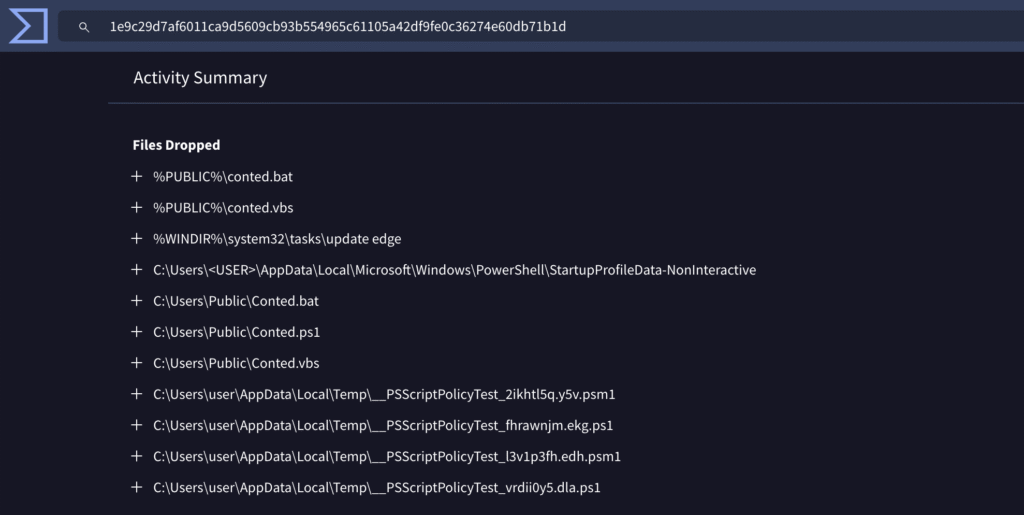Expand the fhrawnjm.ekg.ps1 dropped file row
1024x515 pixels.
click(x=137, y=425)
